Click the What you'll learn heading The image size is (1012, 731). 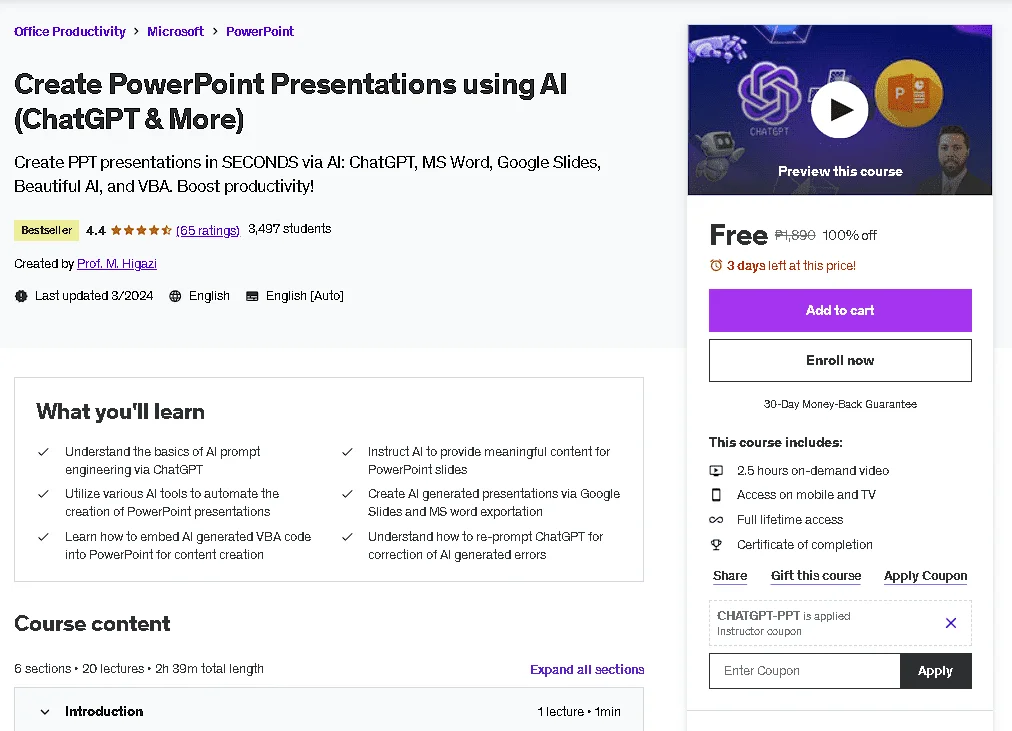[120, 412]
